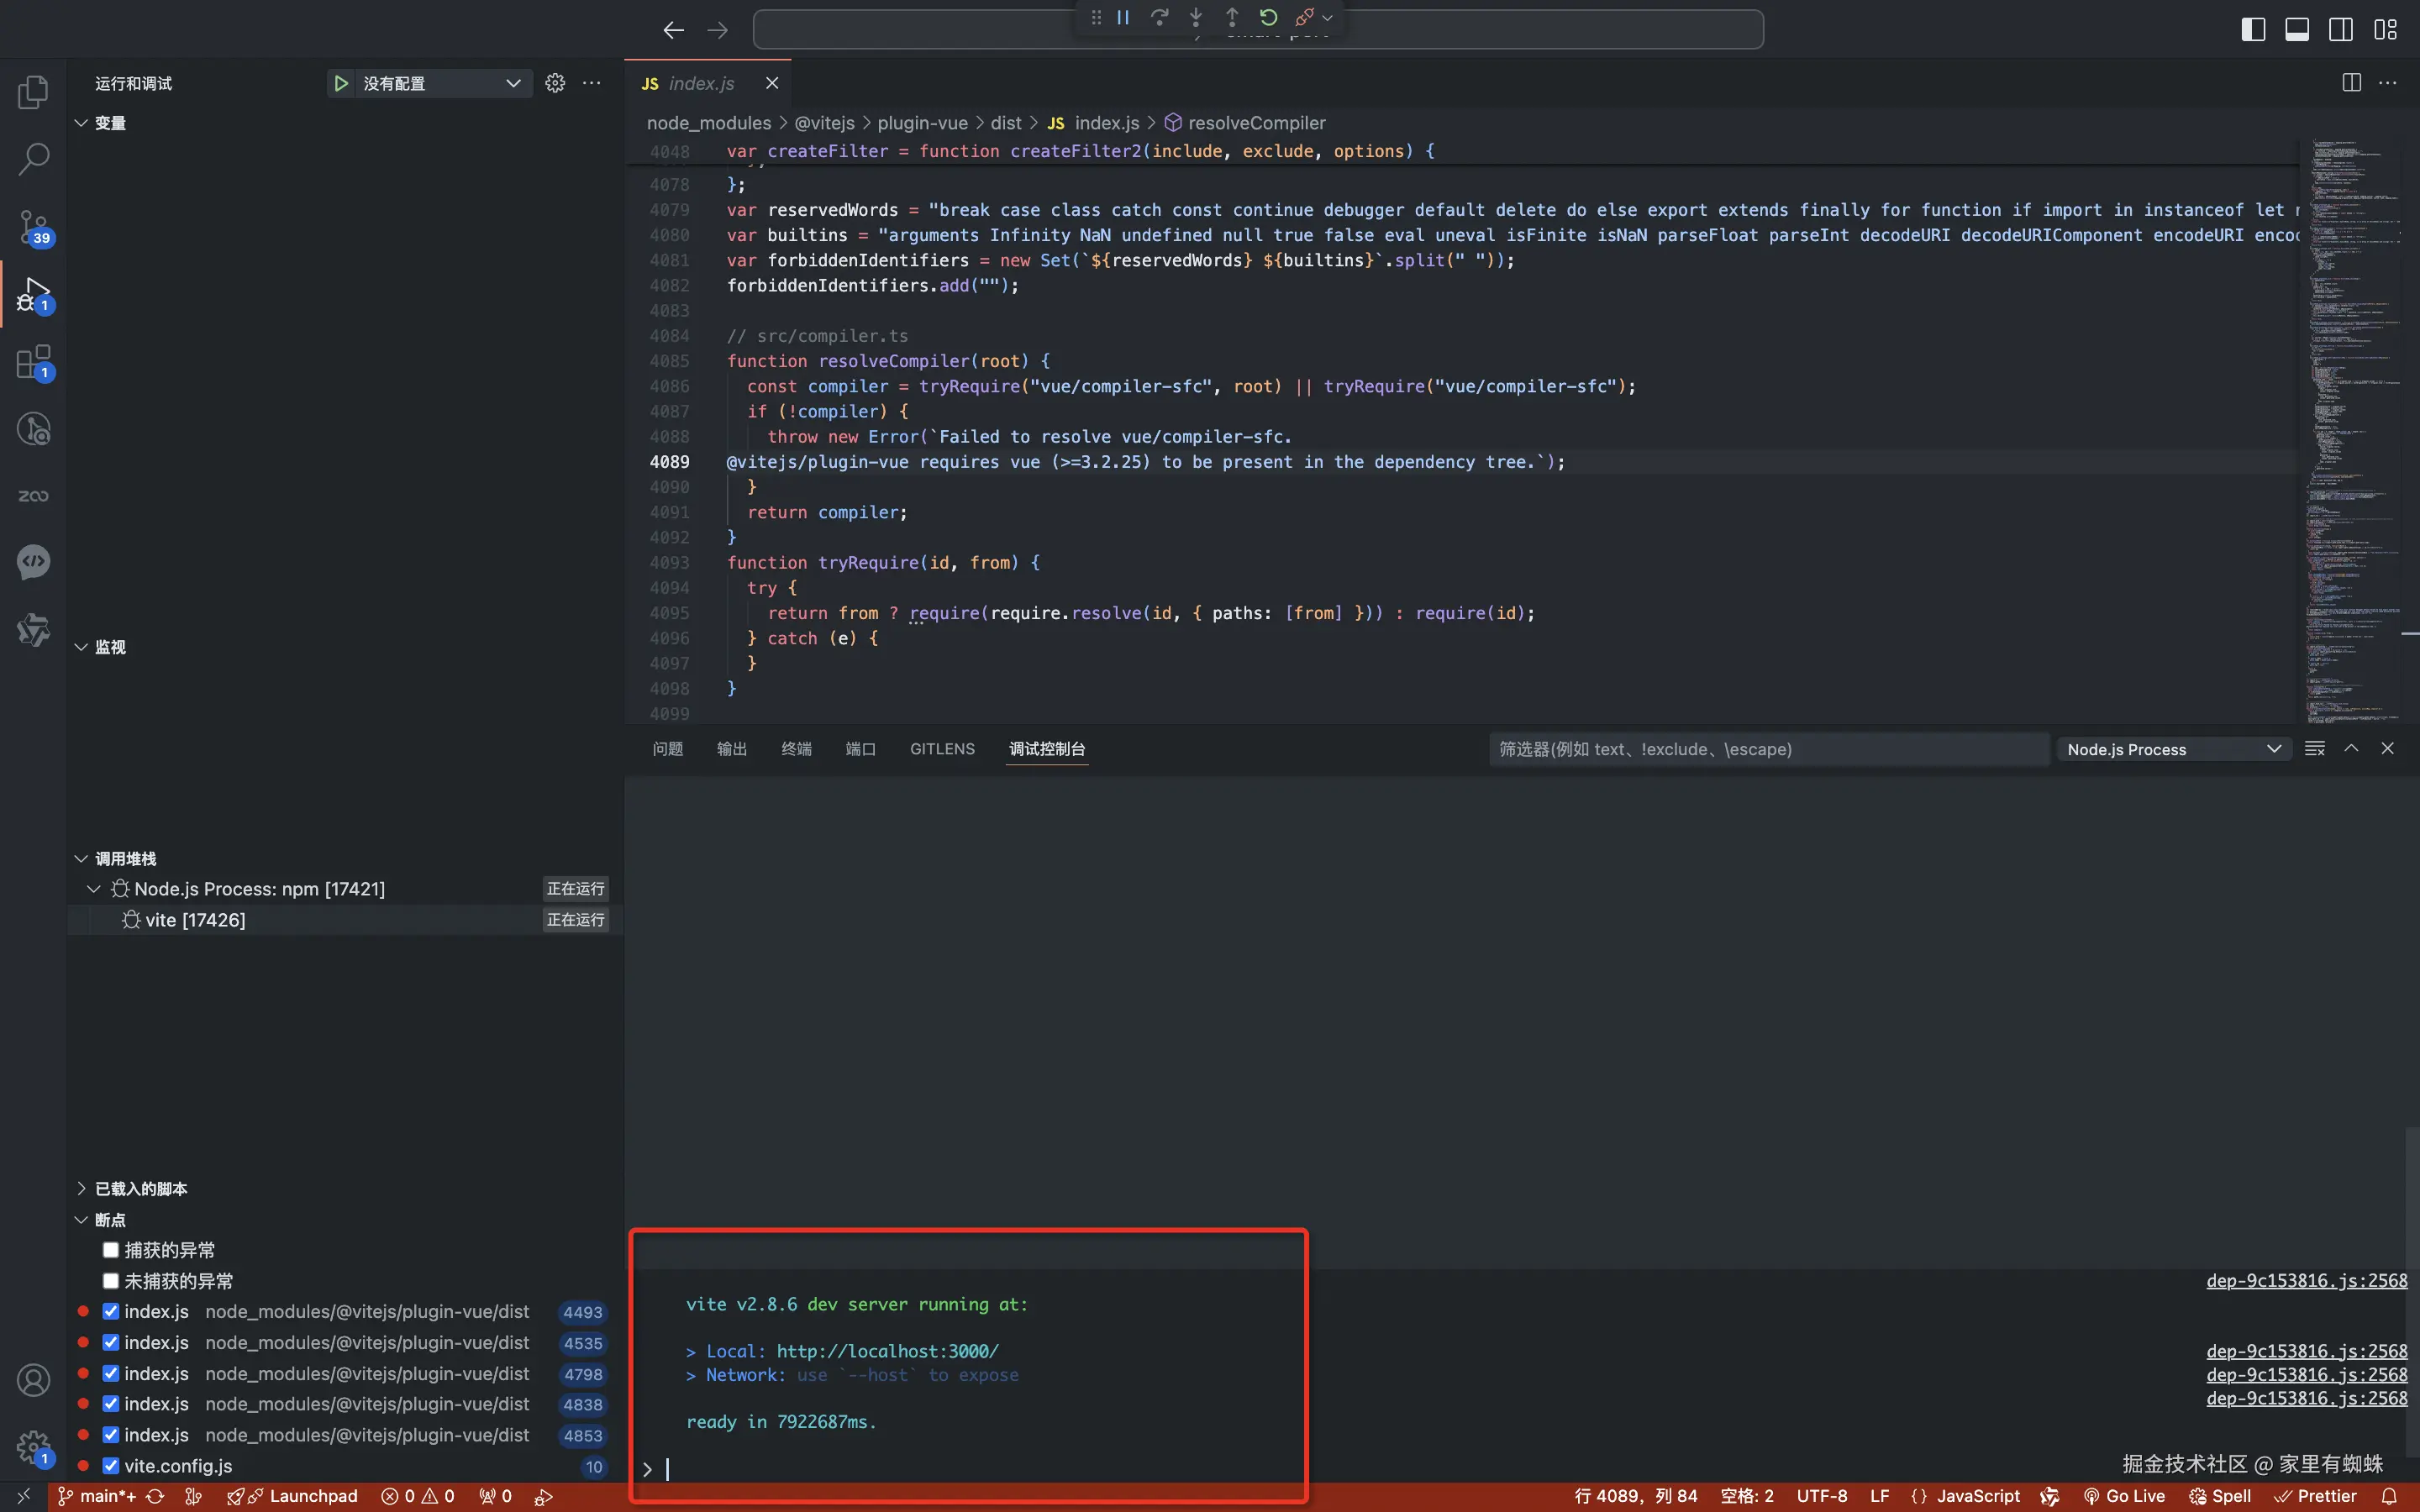2420x1512 pixels.
Task: Uncheck the vite.config.js breakpoint checkbox
Action: 111,1466
